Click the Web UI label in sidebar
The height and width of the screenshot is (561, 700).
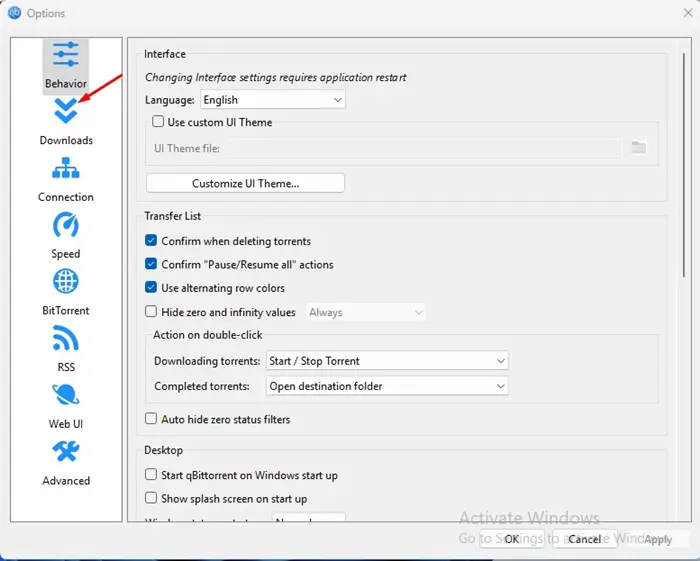point(66,424)
